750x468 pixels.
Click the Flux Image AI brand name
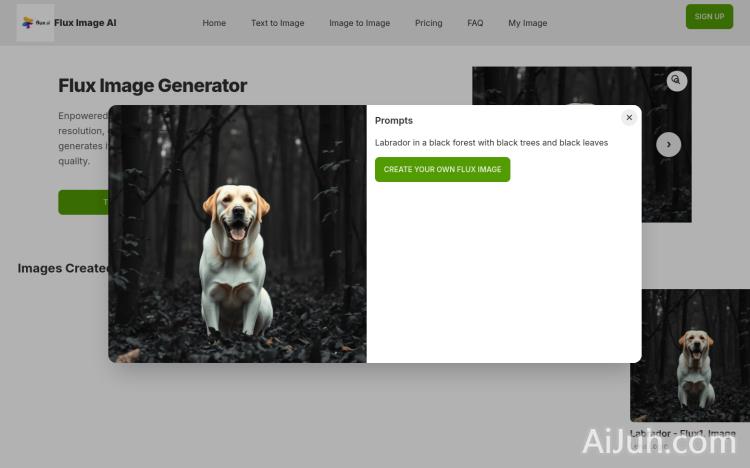coord(85,23)
